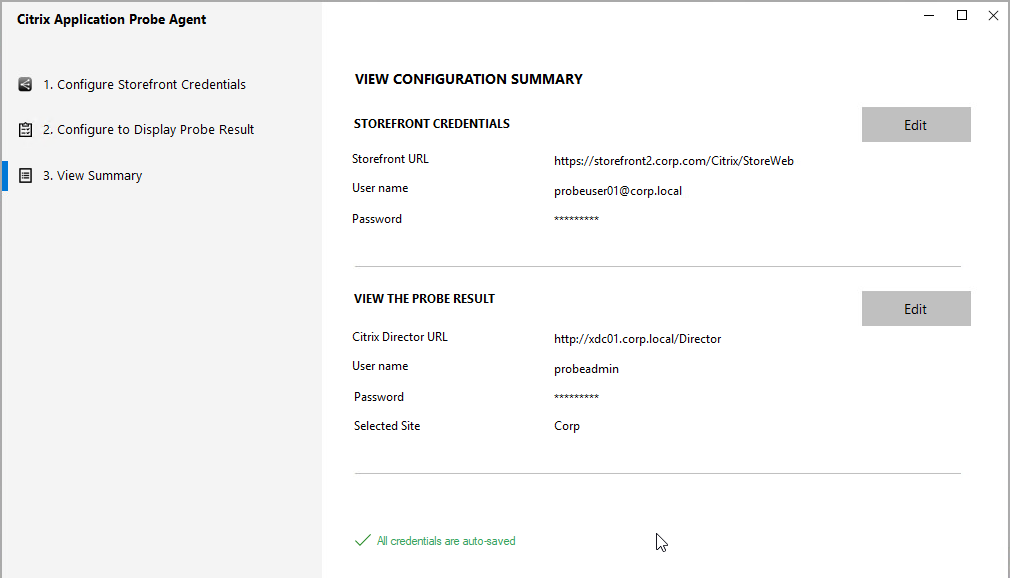
Task: Click the Selected Site value Corp
Action: [x=567, y=426]
